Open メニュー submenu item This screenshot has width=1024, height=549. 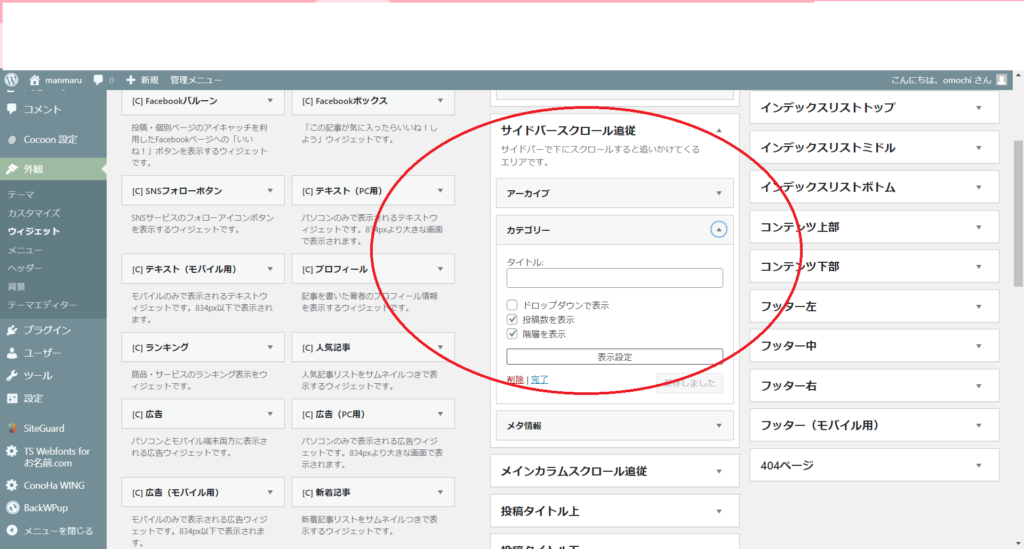click(25, 250)
